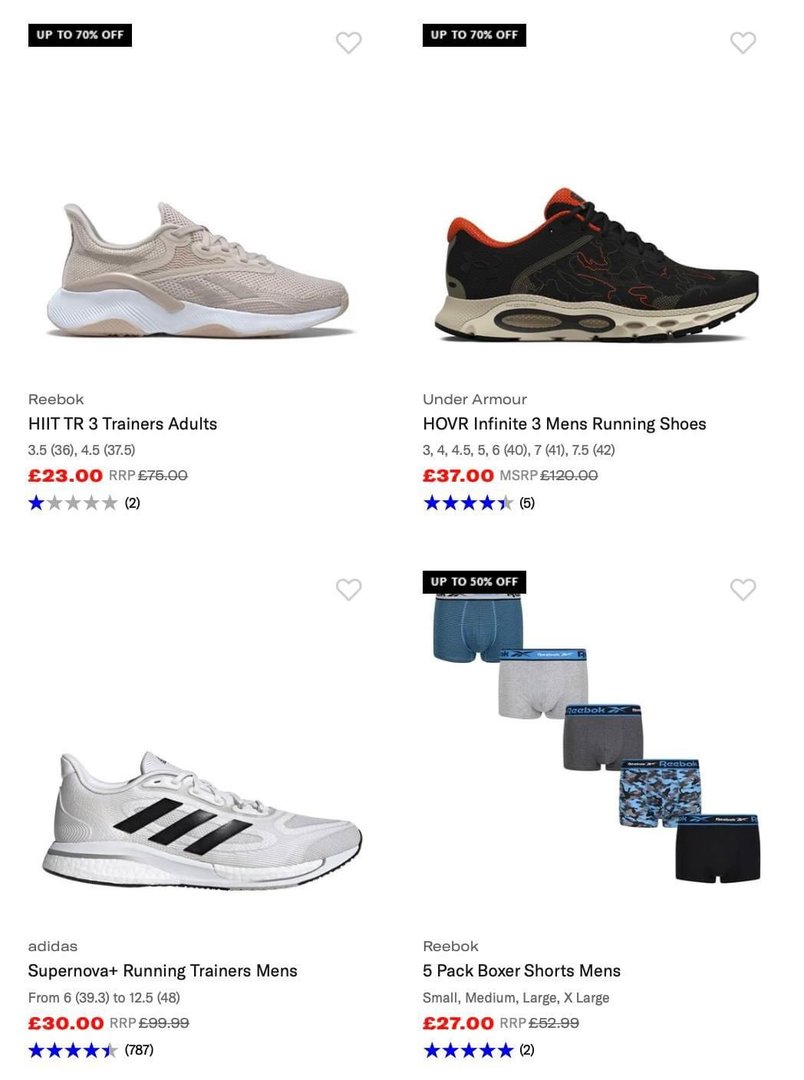Open the black Under Armour shoe image

[597, 264]
